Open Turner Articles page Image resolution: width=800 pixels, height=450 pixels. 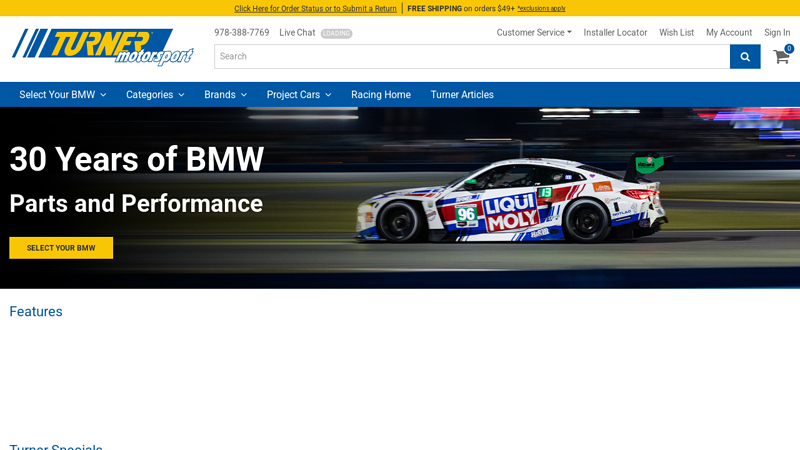point(462,95)
